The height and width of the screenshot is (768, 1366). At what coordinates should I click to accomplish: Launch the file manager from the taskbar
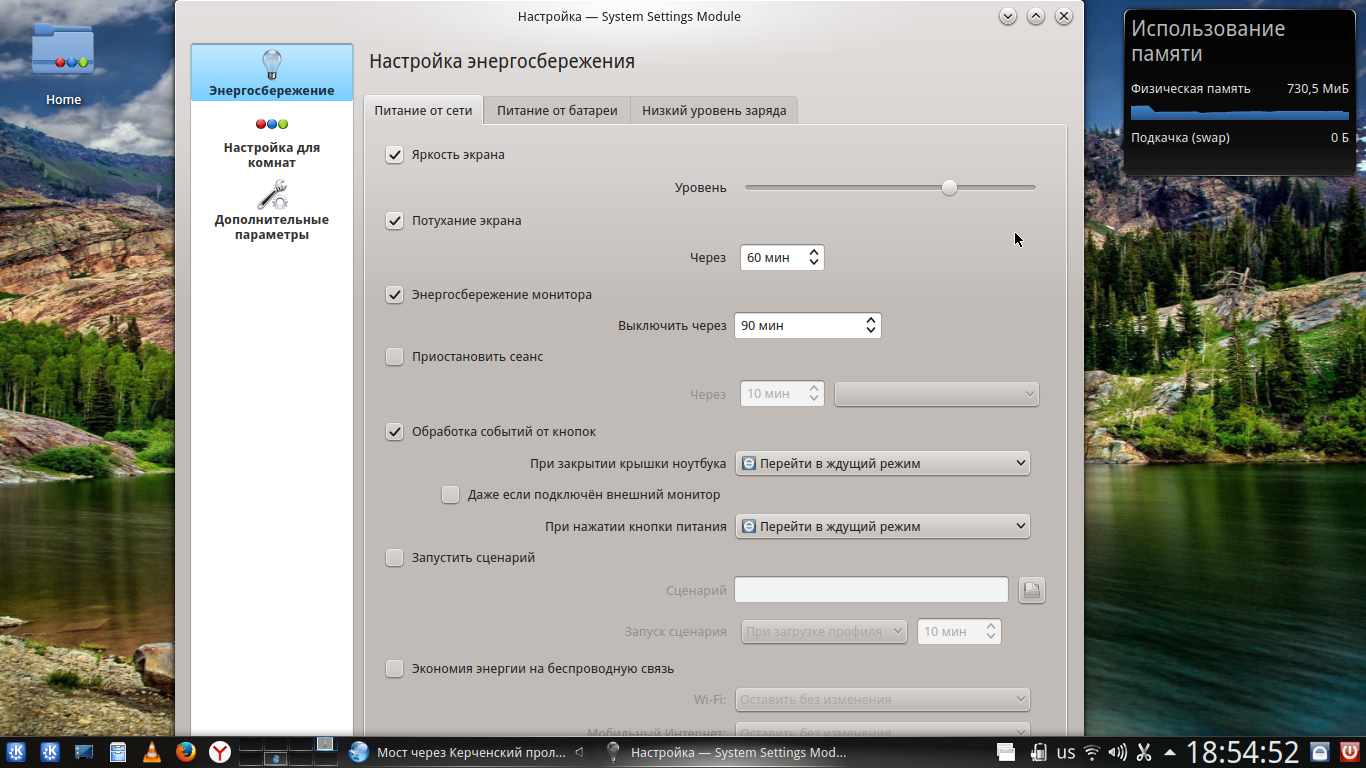click(117, 752)
